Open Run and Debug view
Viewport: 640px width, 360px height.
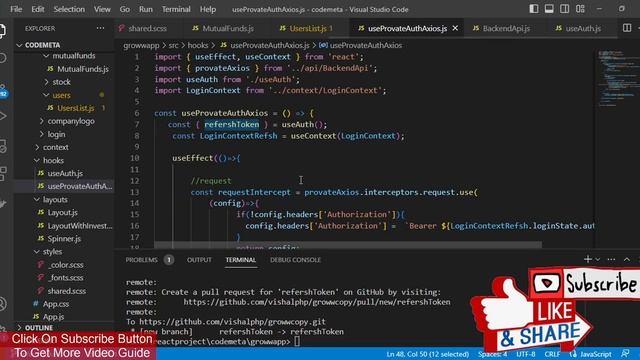pyautogui.click(x=3, y=116)
